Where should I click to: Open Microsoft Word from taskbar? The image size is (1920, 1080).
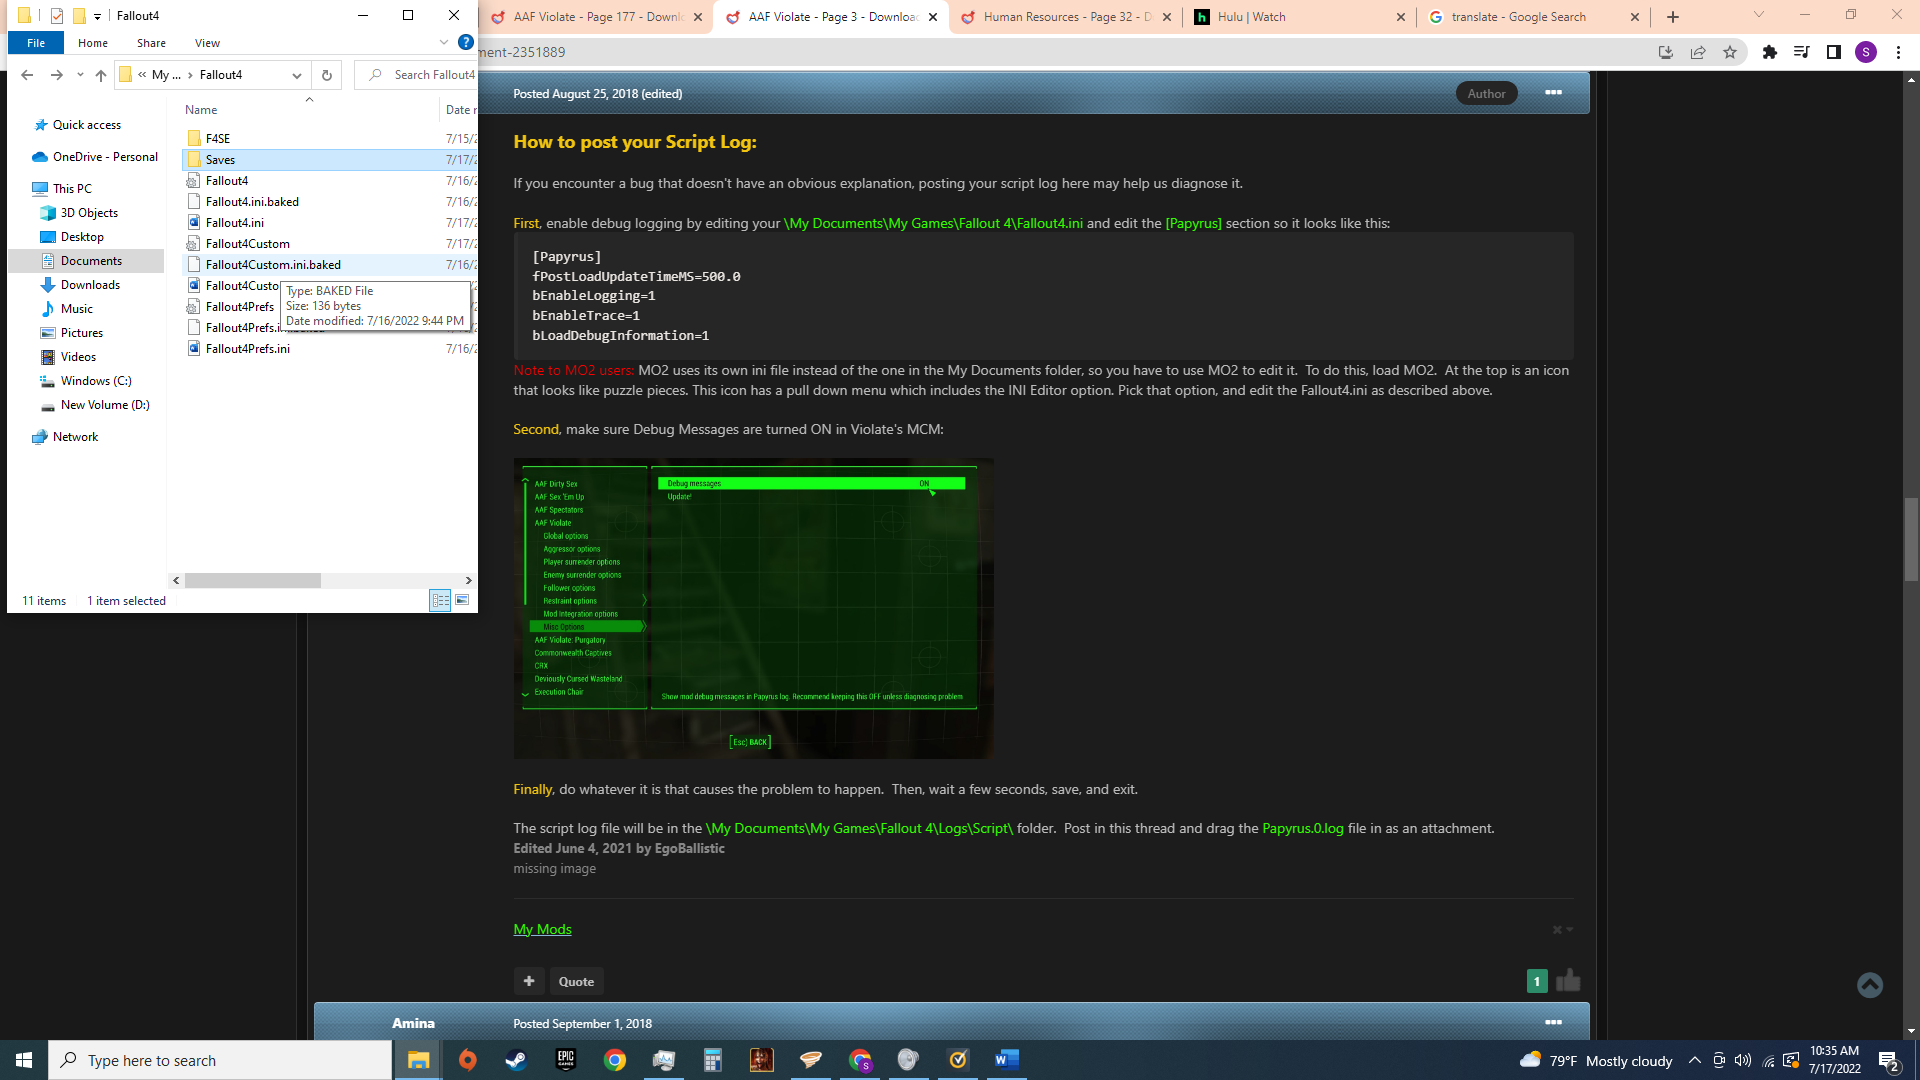[x=1007, y=1060]
